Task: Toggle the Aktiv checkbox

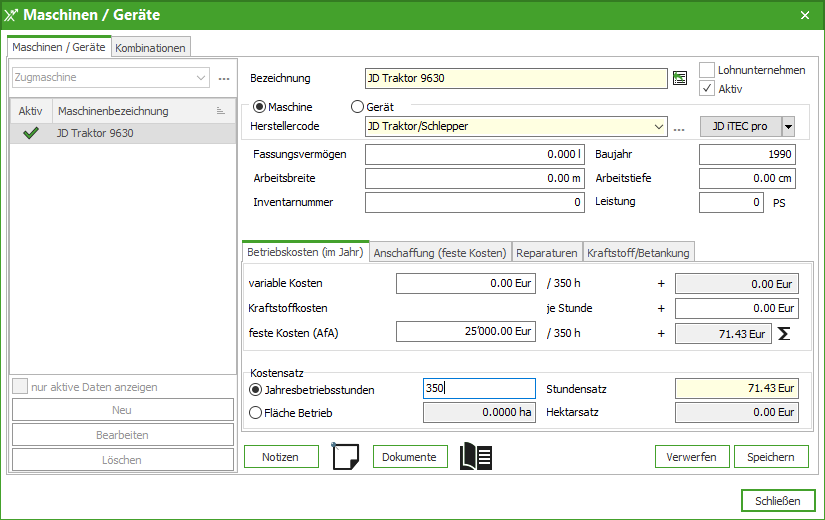Action: [707, 88]
